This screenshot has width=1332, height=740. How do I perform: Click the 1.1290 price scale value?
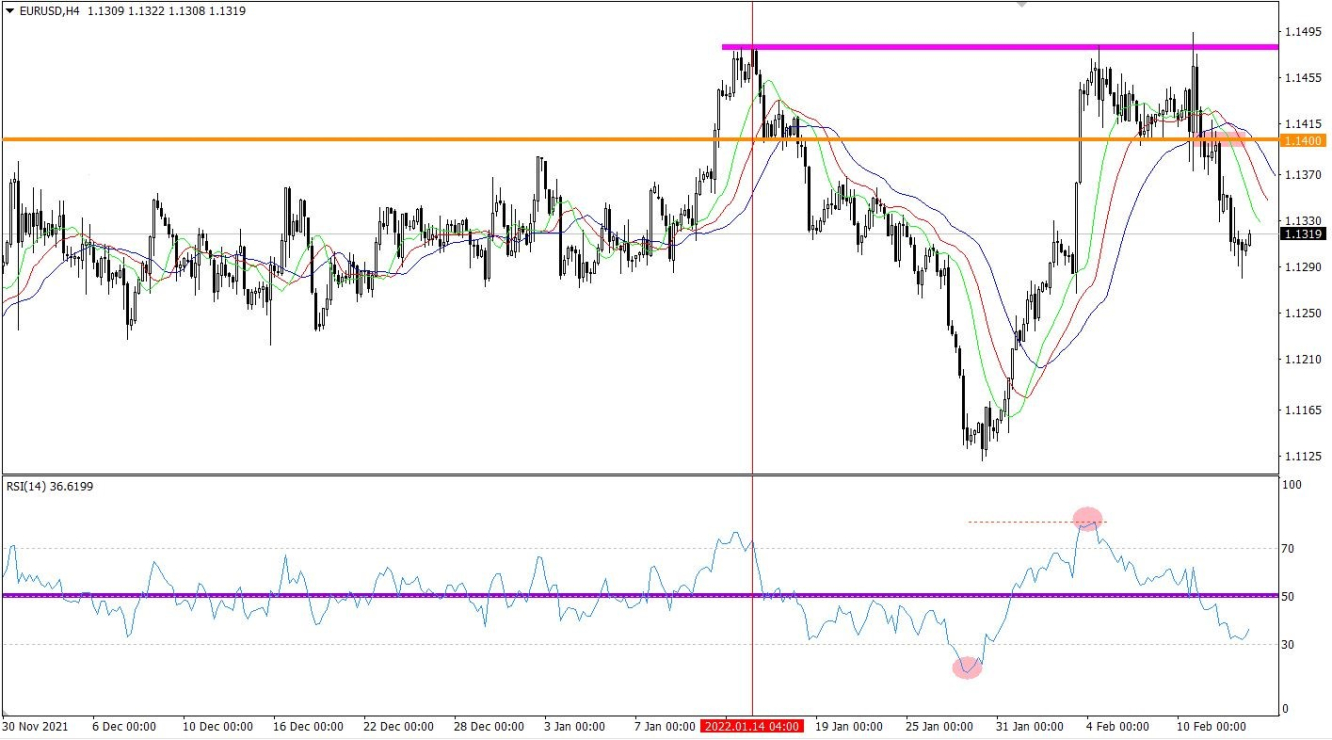pyautogui.click(x=1305, y=267)
